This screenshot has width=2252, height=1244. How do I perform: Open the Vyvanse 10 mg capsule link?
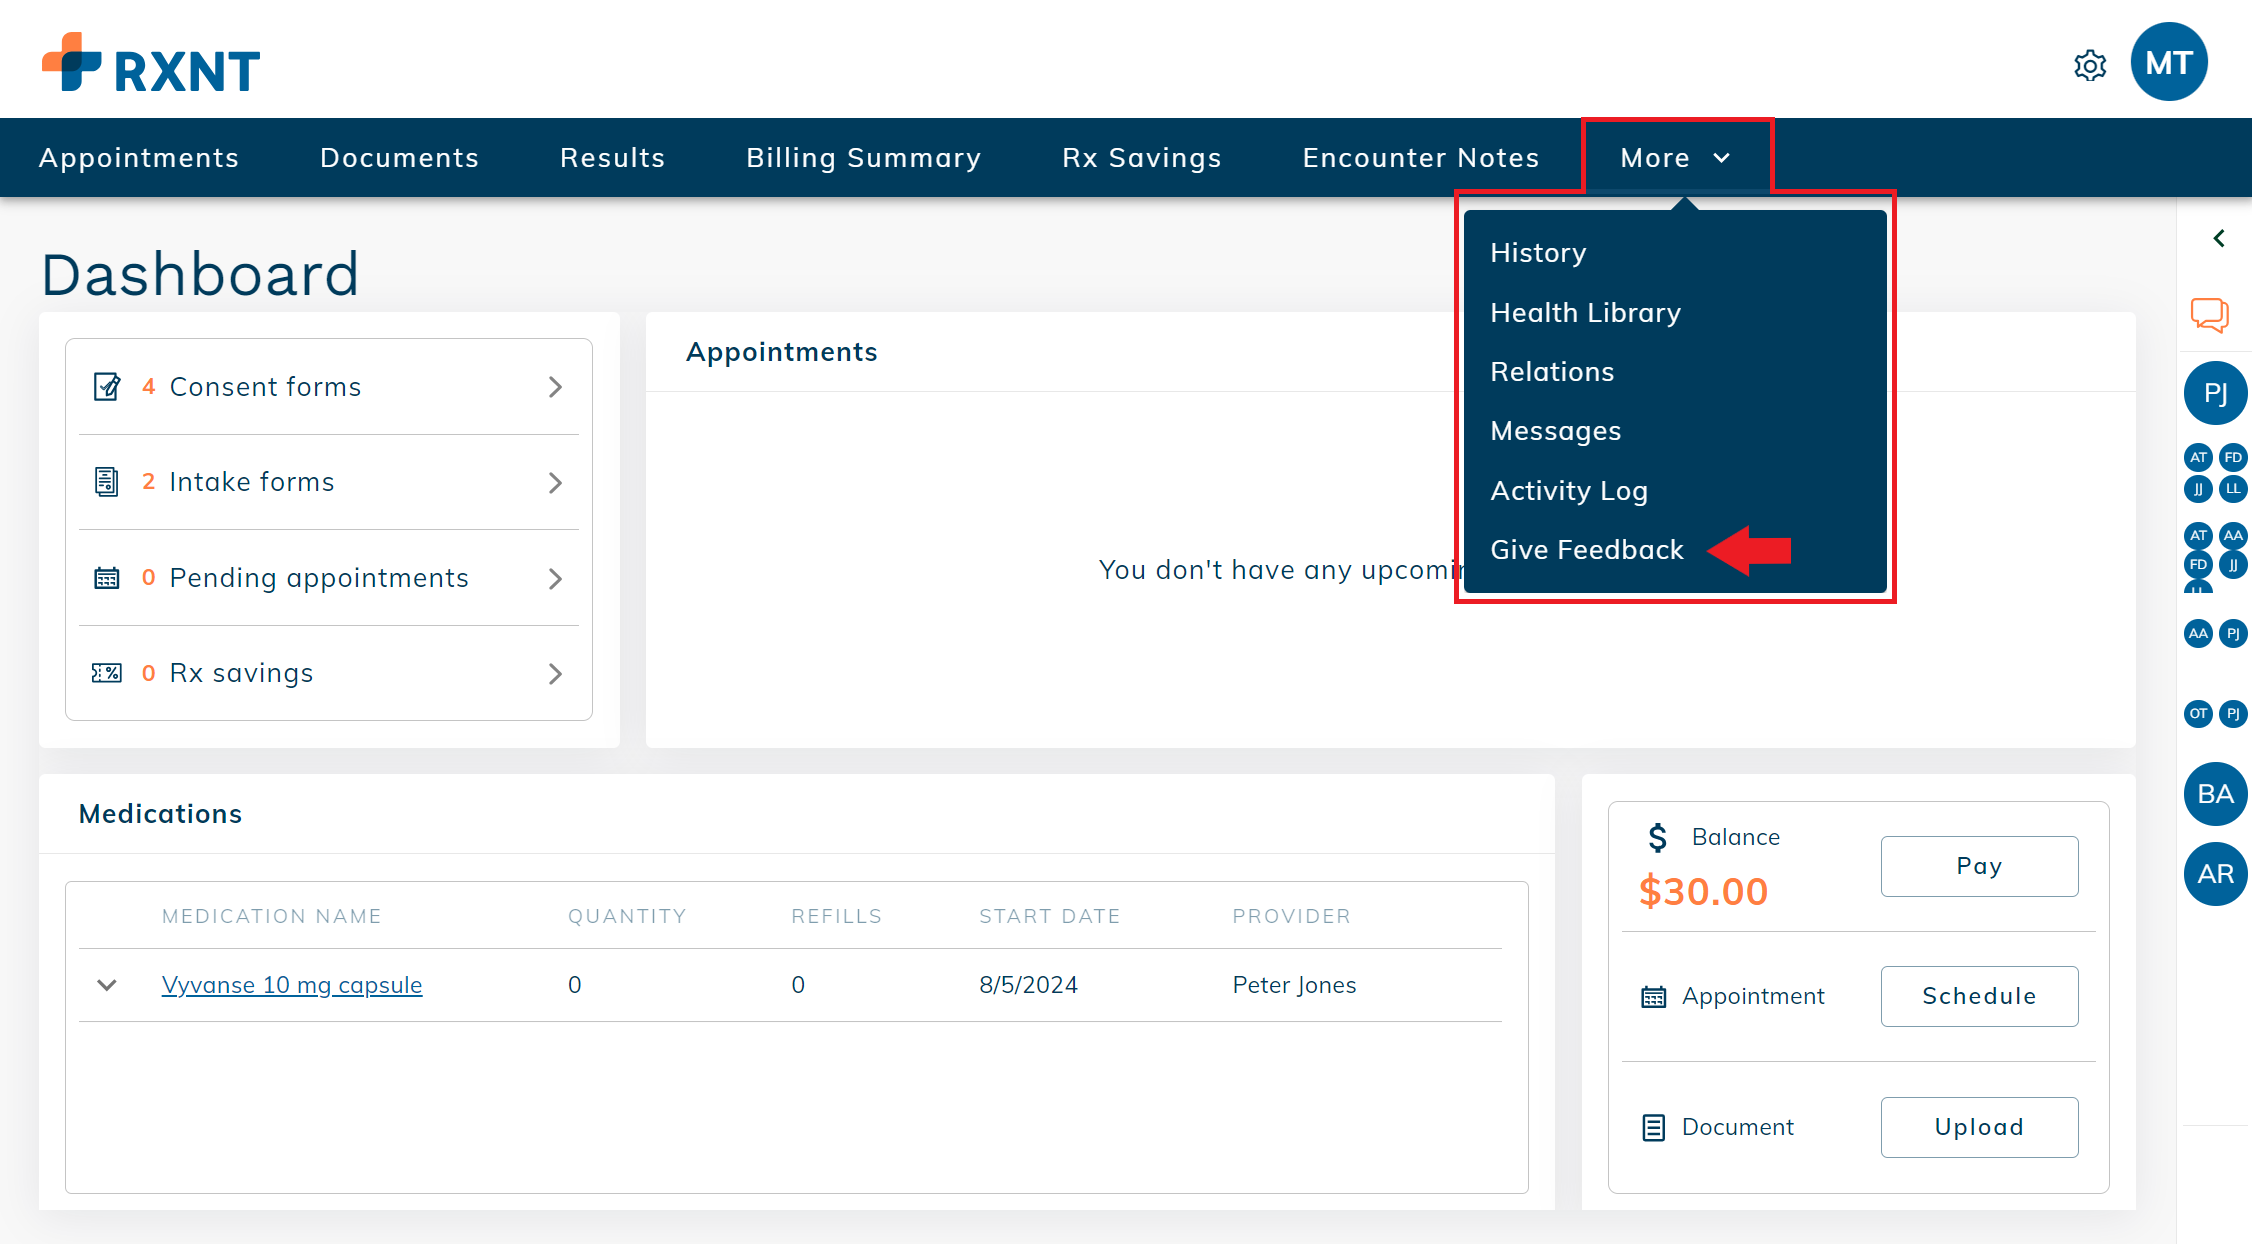292,985
